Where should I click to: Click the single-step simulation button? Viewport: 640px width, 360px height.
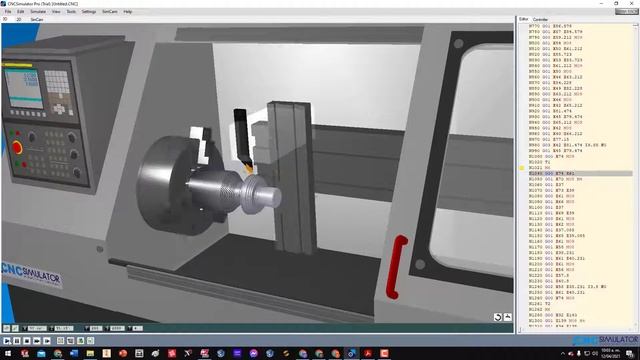click(x=47, y=340)
